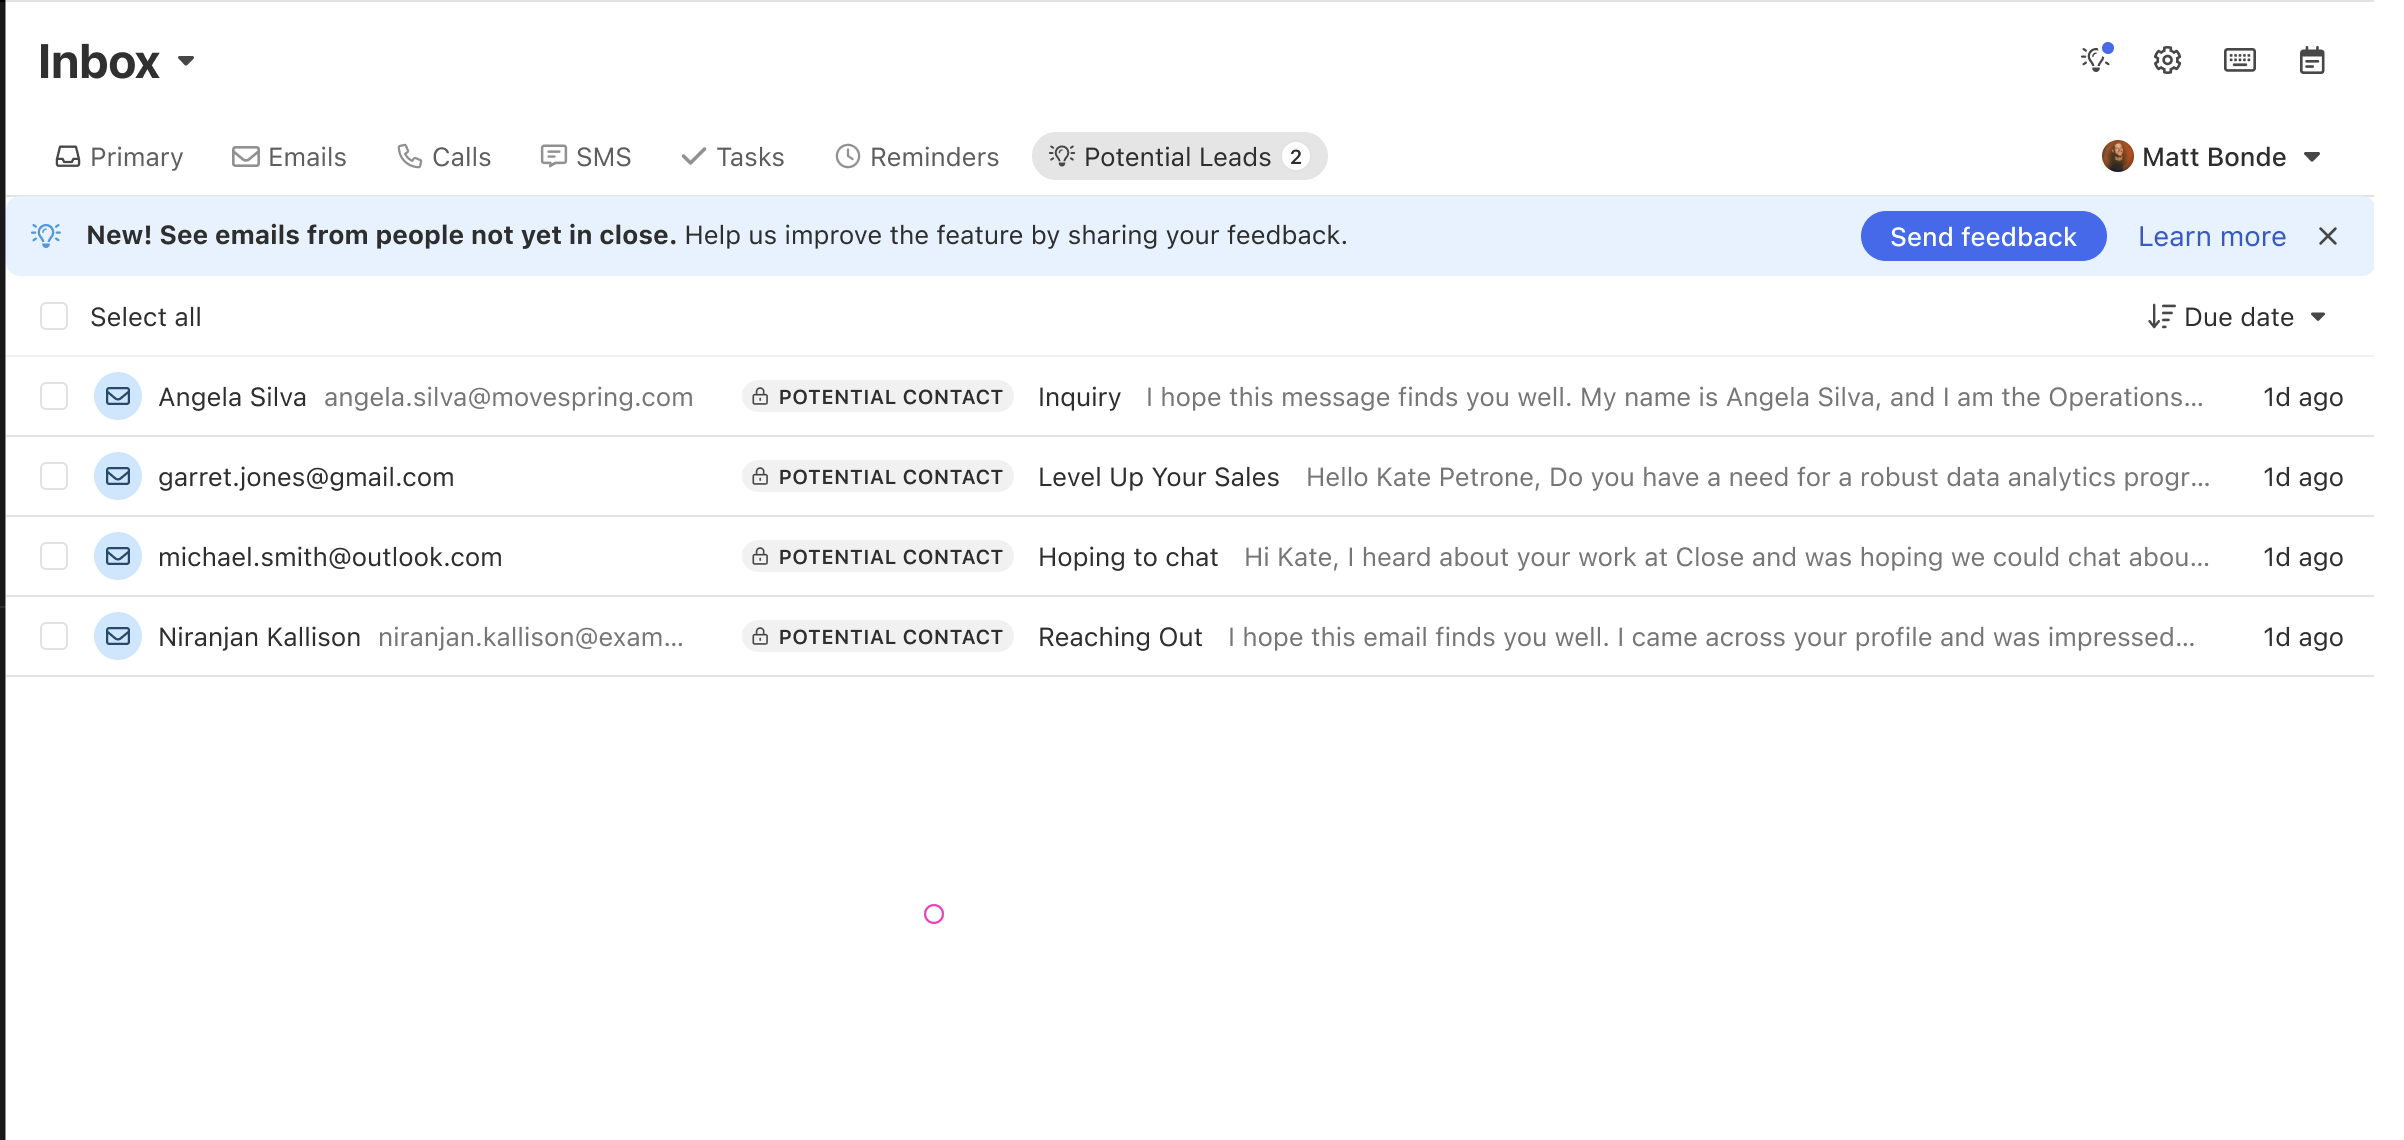Click envelope icon for garret.jones@gmail.com
2404x1140 pixels.
pos(118,476)
